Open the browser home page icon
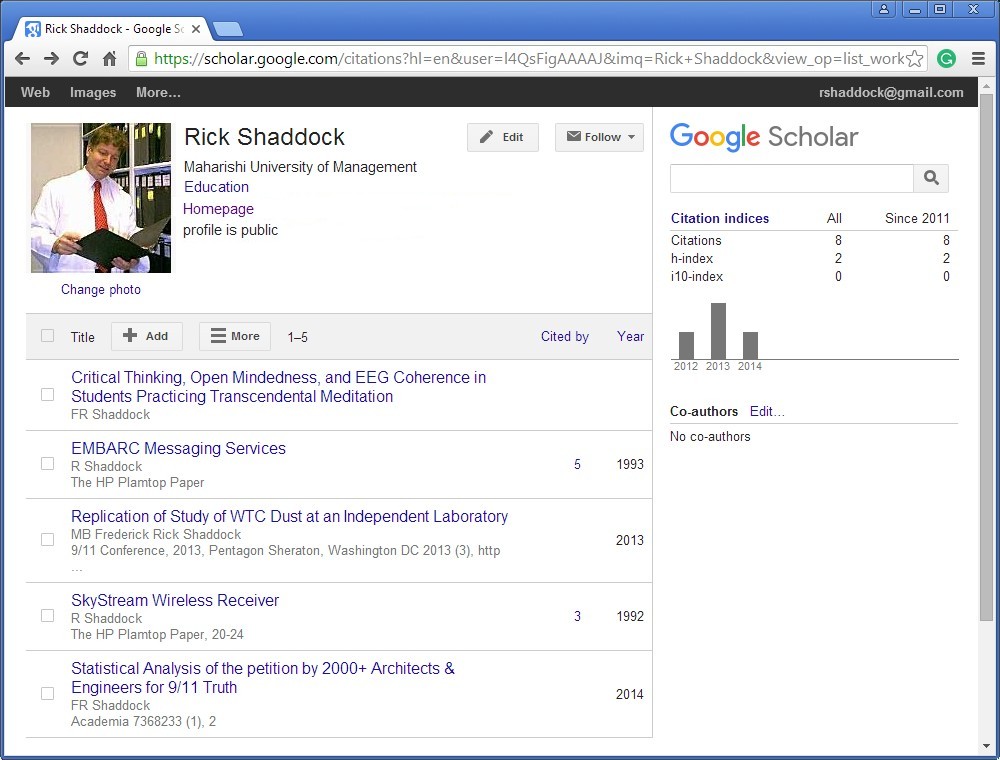 [110, 59]
